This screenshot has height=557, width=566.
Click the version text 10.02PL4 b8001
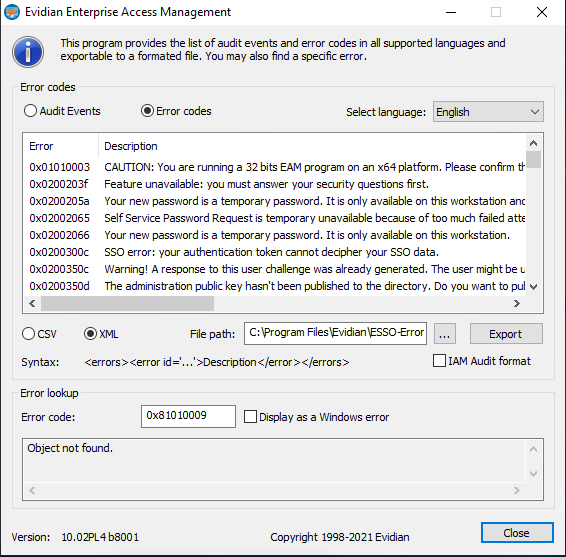click(100, 537)
